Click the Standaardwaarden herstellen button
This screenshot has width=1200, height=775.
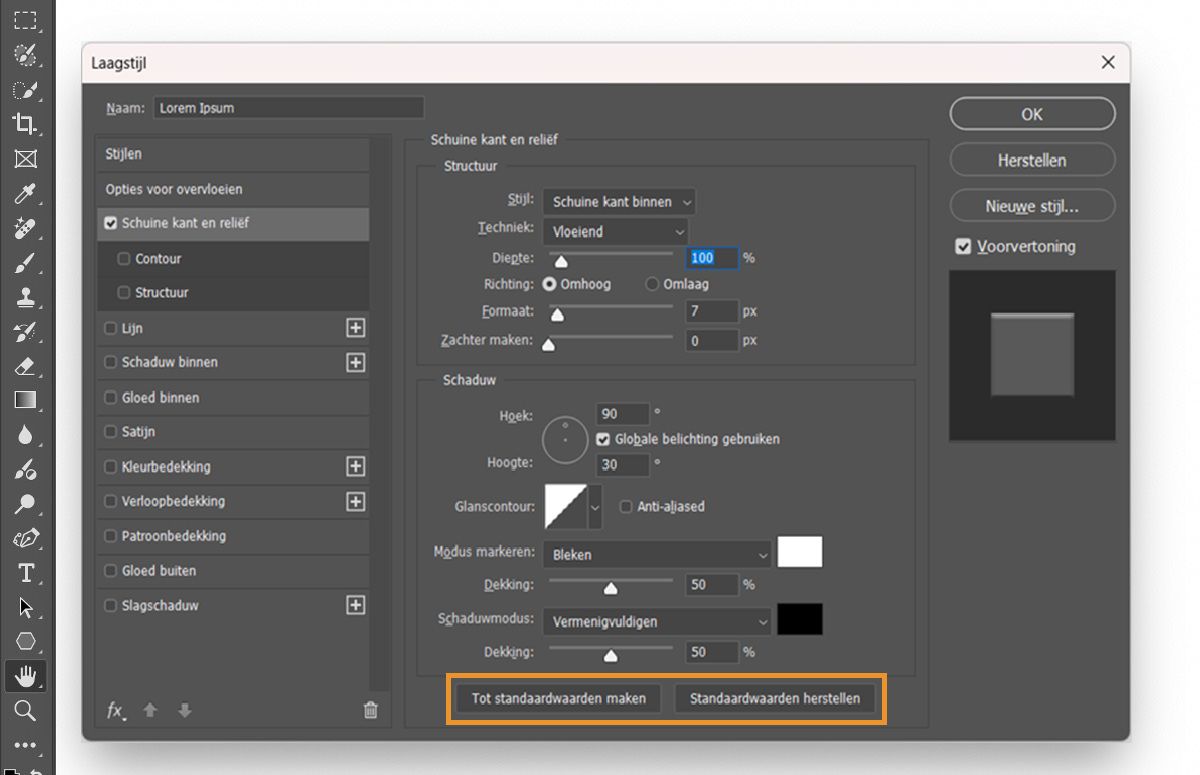coord(775,698)
